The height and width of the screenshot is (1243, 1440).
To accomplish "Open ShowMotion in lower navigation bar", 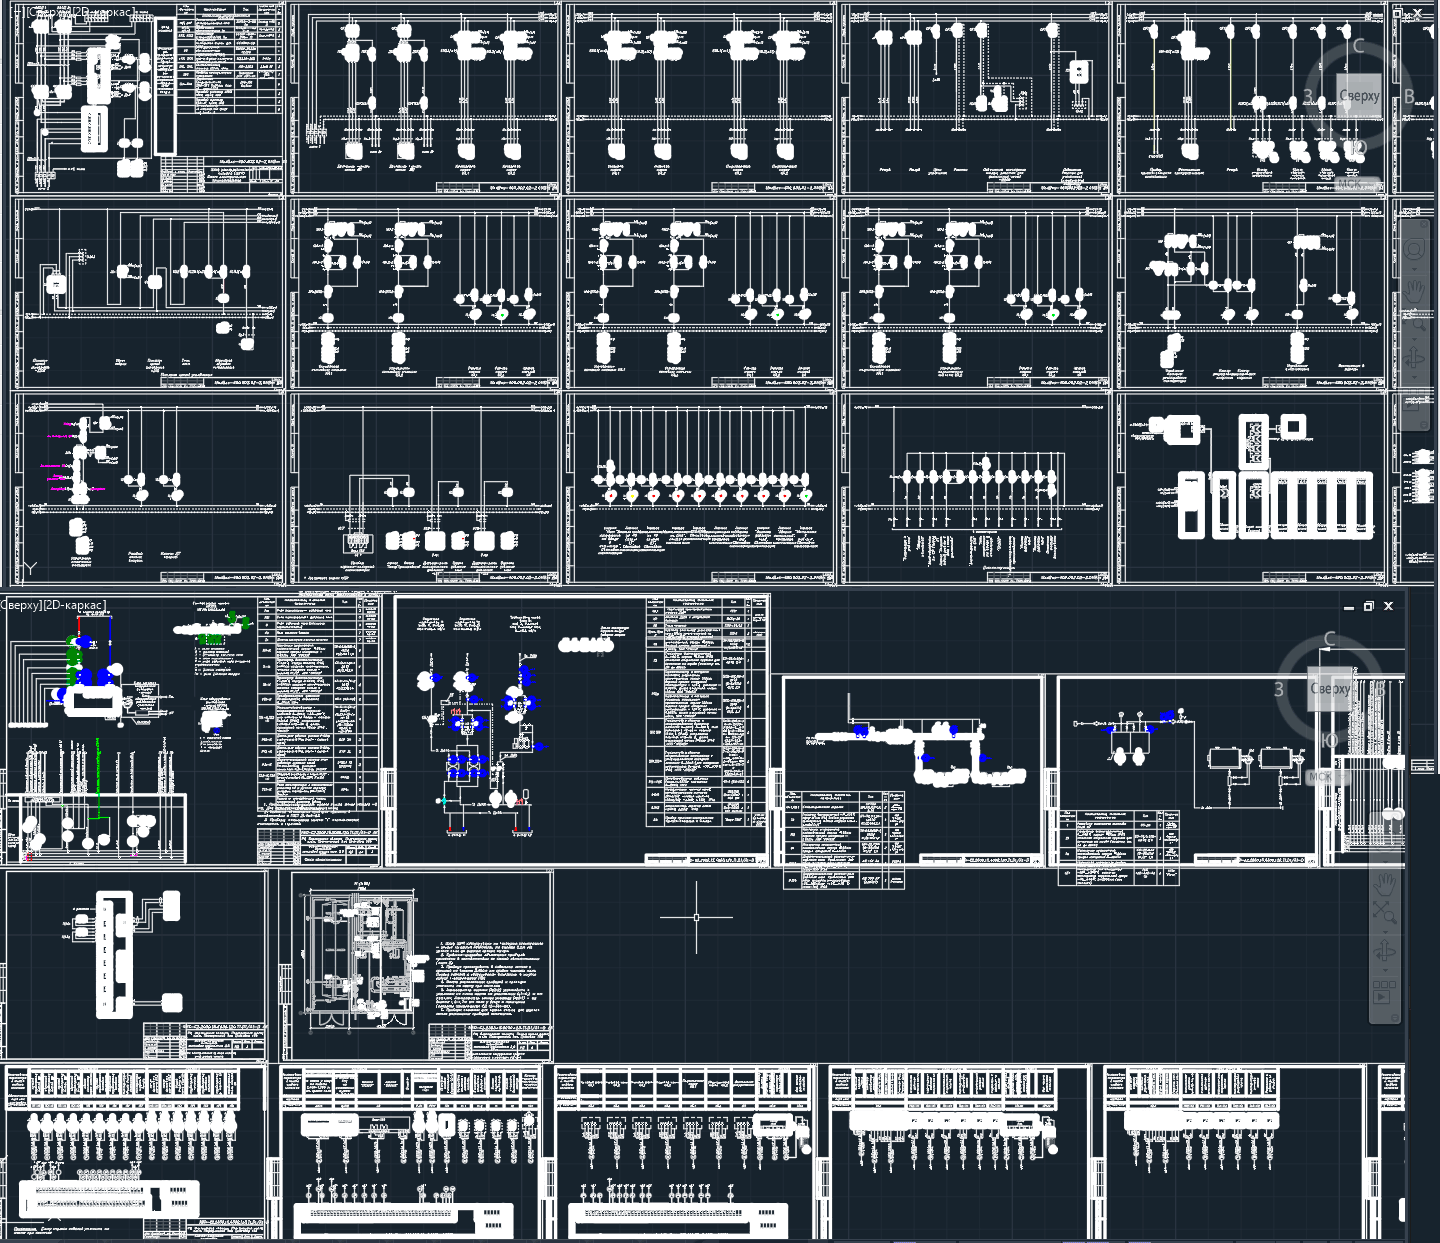I will pyautogui.click(x=1384, y=991).
